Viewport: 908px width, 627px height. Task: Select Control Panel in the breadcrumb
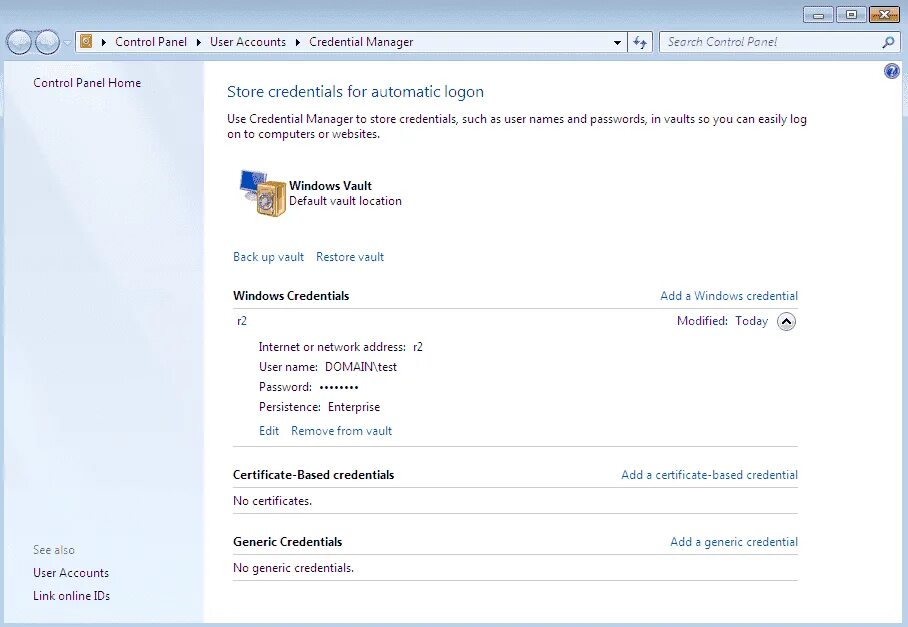tap(151, 42)
